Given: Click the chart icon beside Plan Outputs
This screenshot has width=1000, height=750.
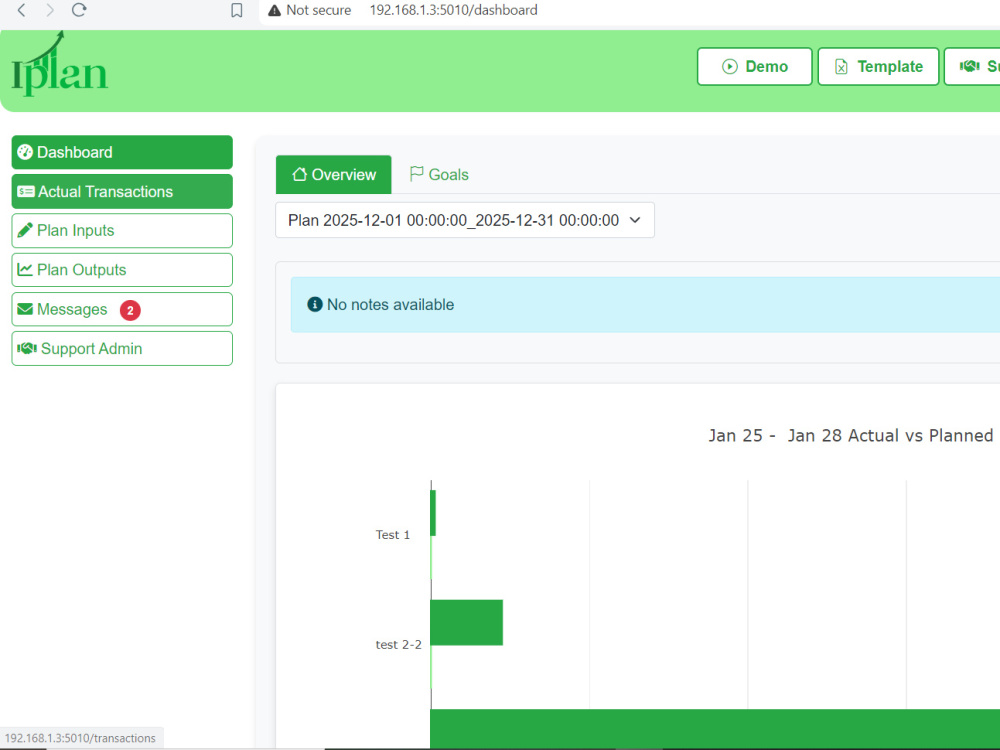Looking at the screenshot, I should (25, 269).
